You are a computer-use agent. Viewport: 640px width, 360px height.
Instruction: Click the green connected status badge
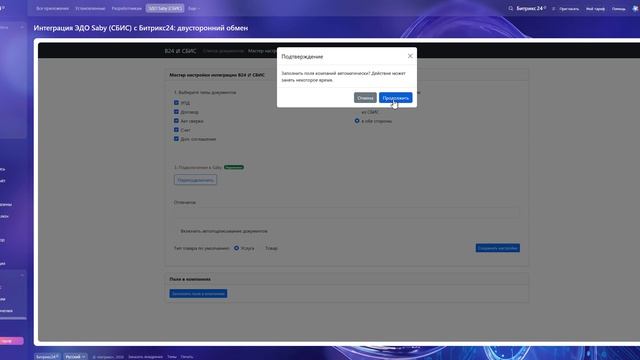click(234, 167)
